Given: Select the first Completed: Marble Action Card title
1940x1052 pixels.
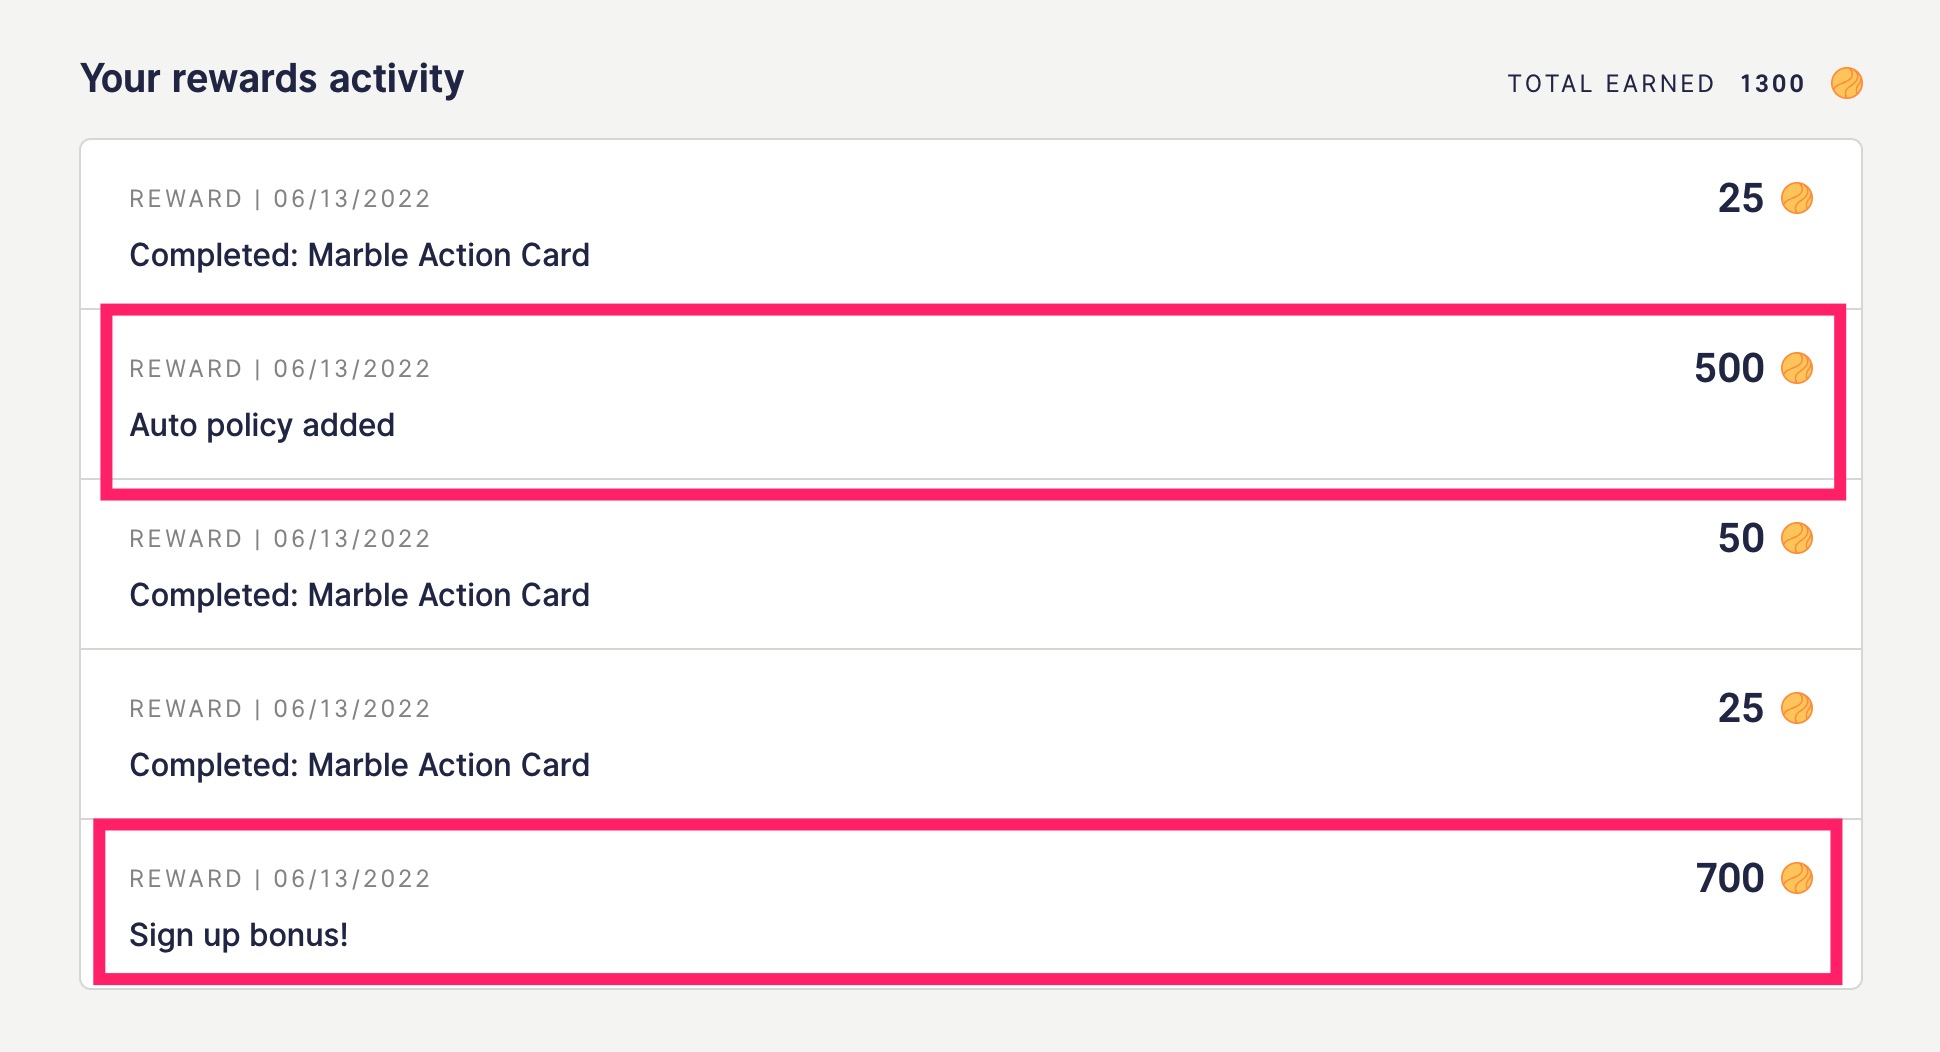Looking at the screenshot, I should coord(359,255).
